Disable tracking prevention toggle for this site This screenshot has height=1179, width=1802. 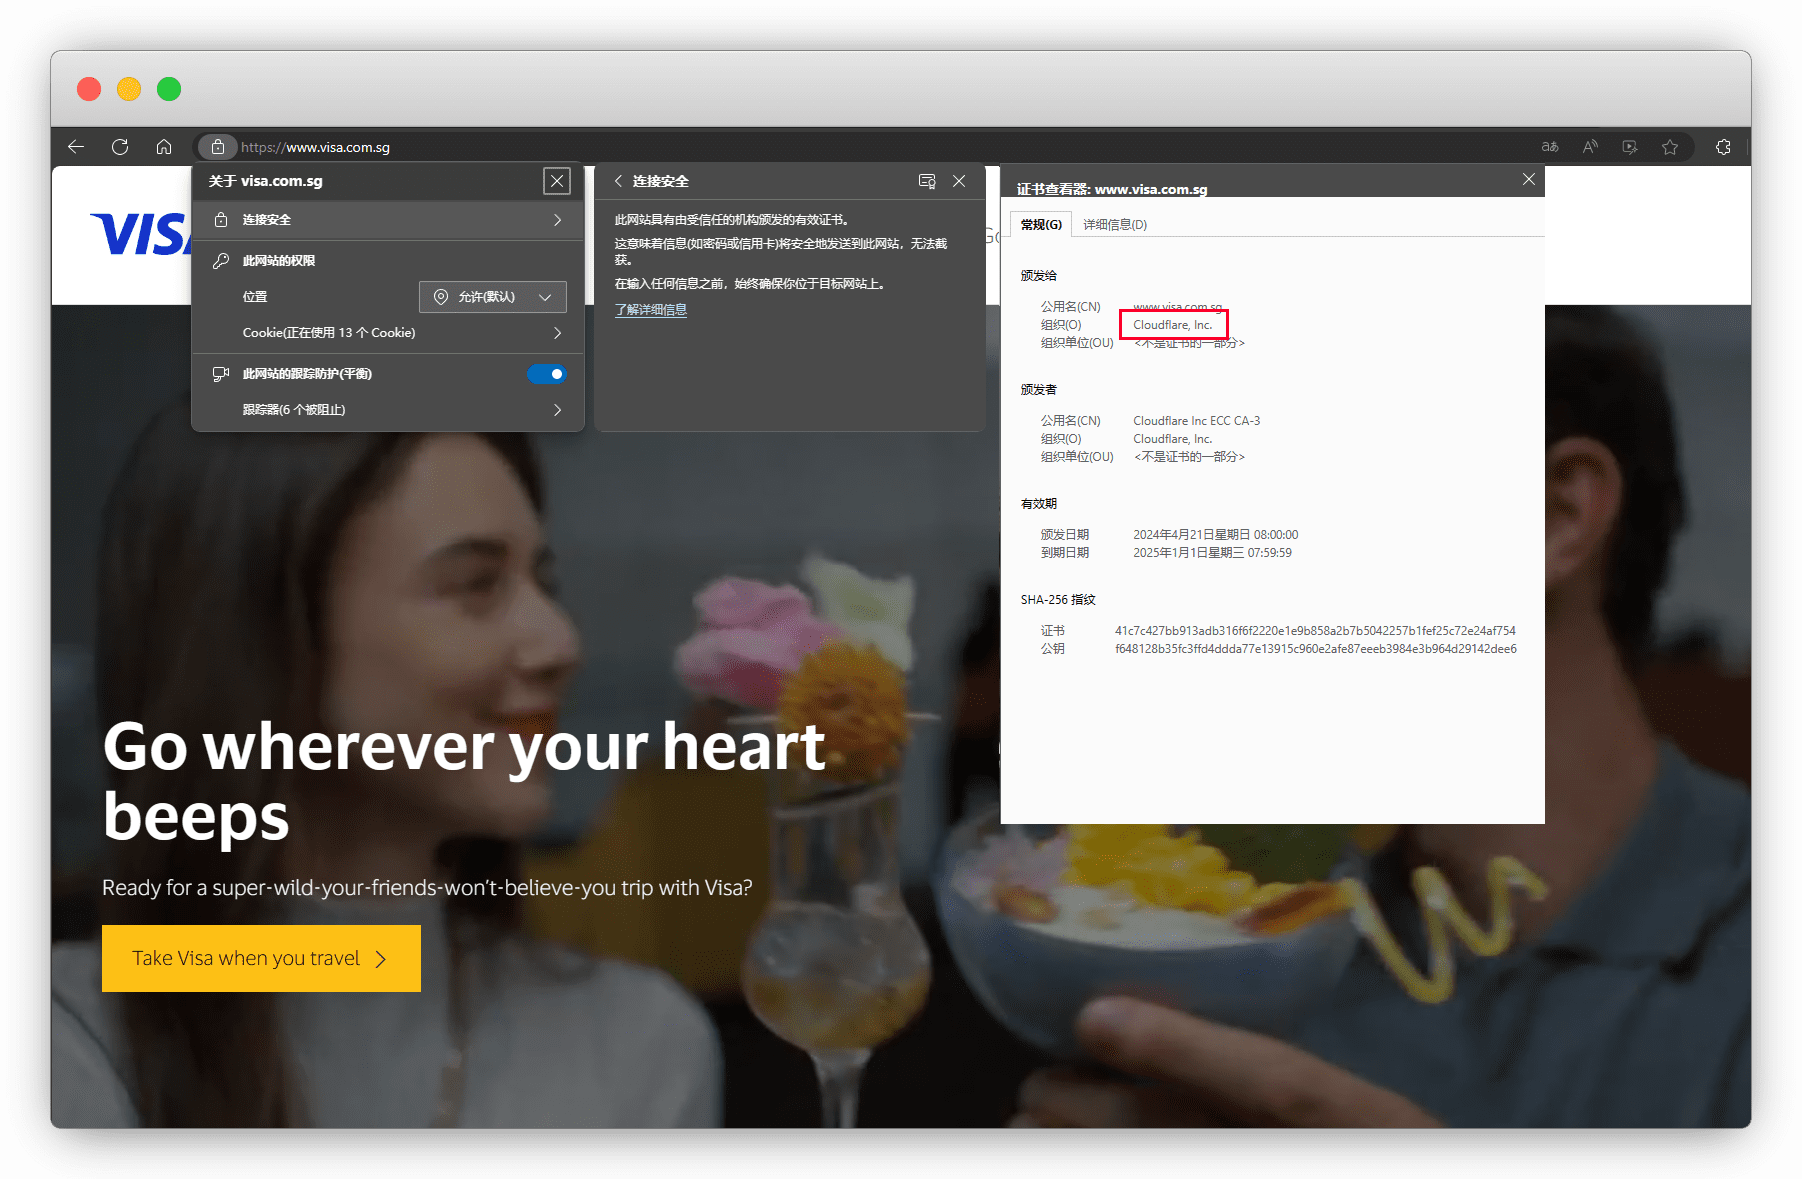click(x=547, y=374)
